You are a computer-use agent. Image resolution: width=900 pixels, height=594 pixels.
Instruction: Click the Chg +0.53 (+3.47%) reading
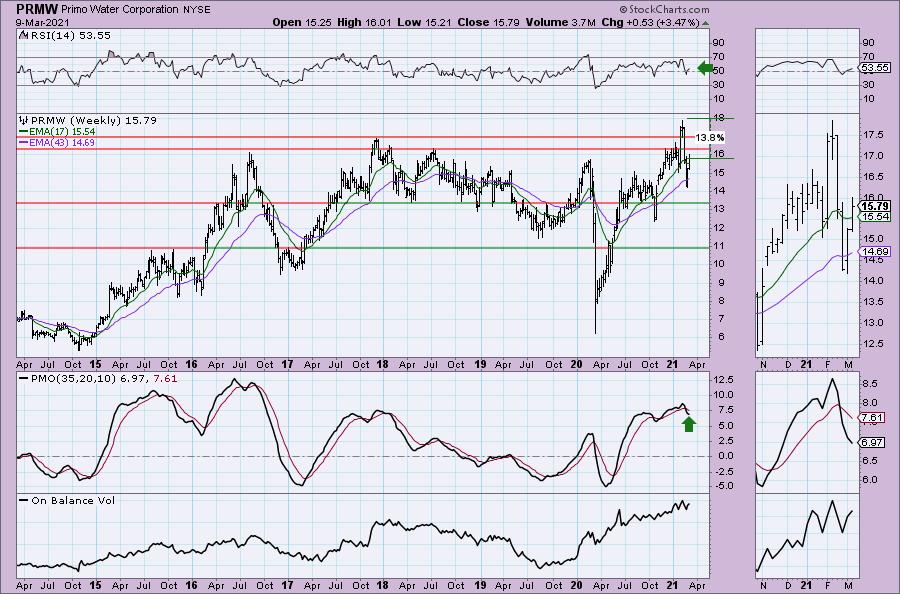click(650, 22)
